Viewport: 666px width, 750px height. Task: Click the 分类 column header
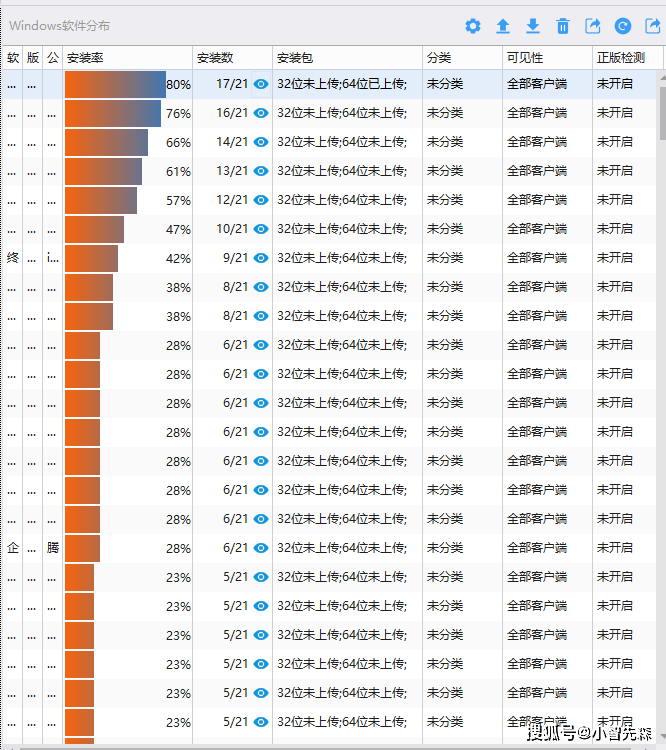(439, 58)
